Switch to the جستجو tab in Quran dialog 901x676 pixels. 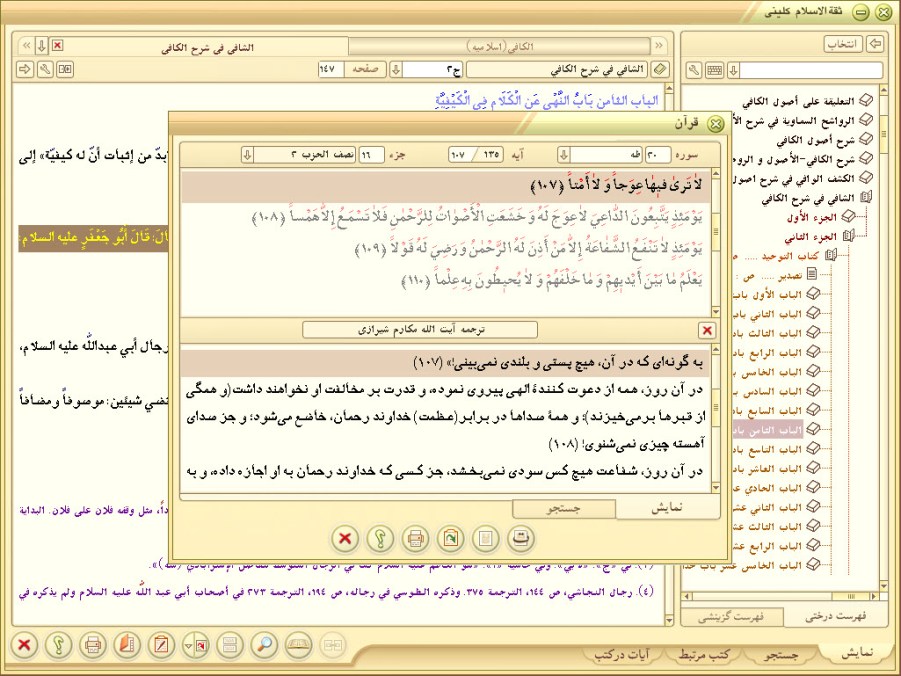pyautogui.click(x=563, y=509)
